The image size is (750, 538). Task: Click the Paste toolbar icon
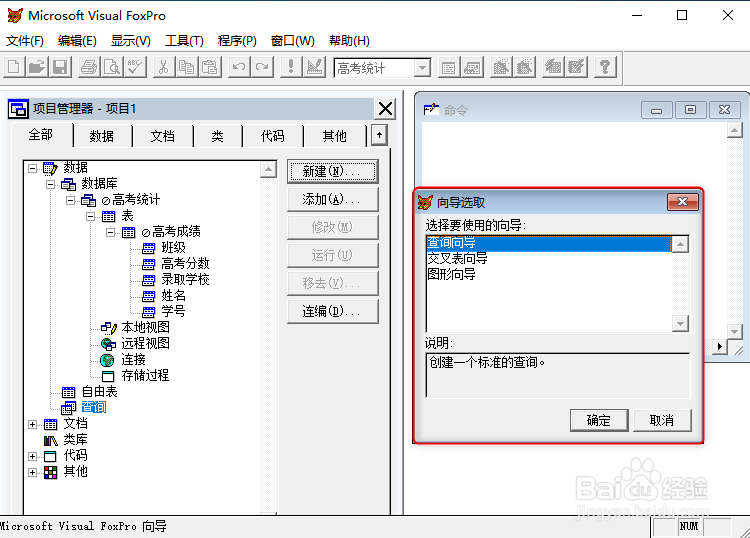(210, 67)
